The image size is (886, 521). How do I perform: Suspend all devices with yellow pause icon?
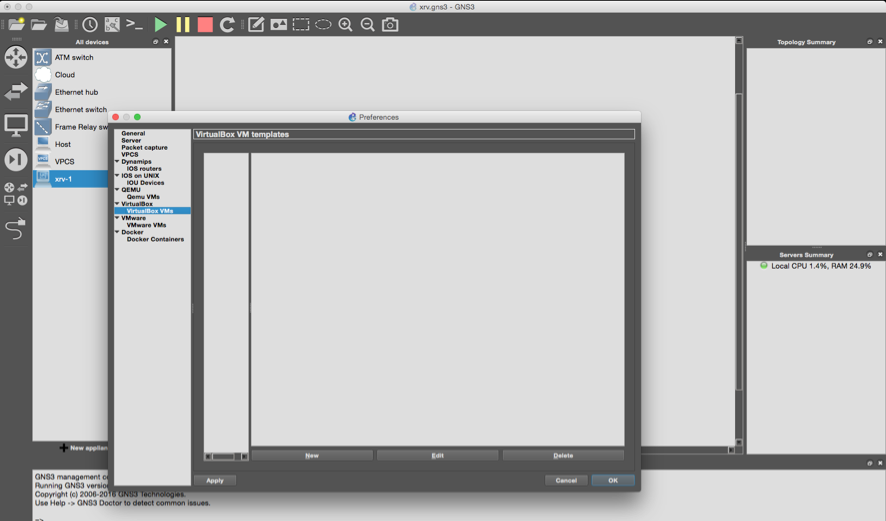183,24
